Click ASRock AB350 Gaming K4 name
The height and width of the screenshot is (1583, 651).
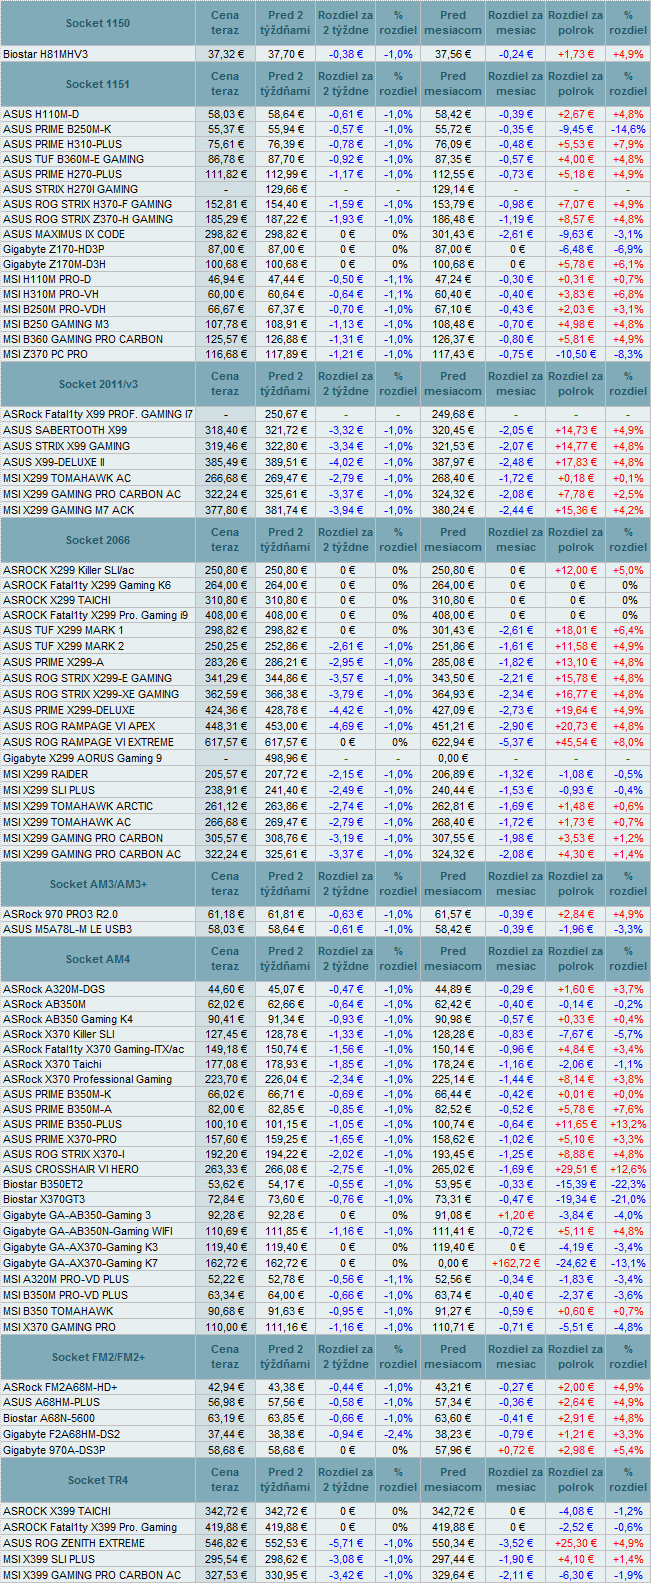pos(68,1019)
